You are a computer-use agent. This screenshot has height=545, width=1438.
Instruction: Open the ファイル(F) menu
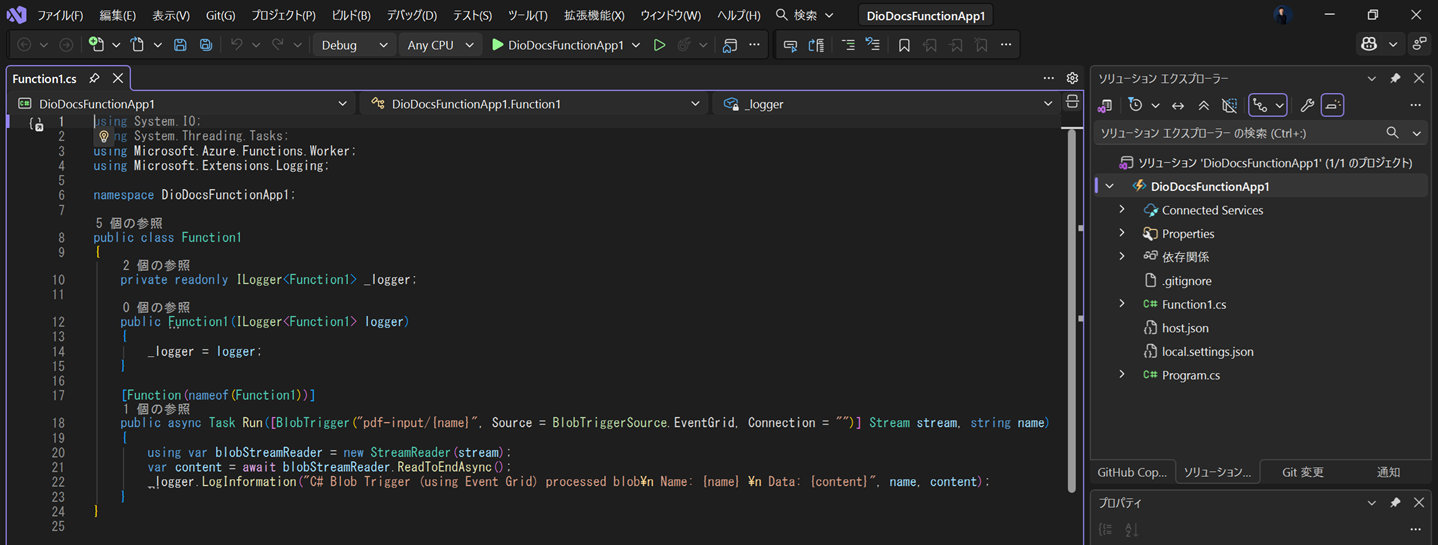(60, 16)
